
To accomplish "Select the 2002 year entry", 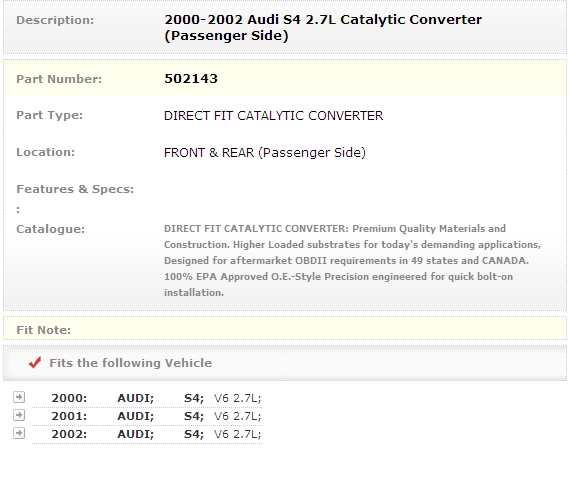I will coord(69,434).
